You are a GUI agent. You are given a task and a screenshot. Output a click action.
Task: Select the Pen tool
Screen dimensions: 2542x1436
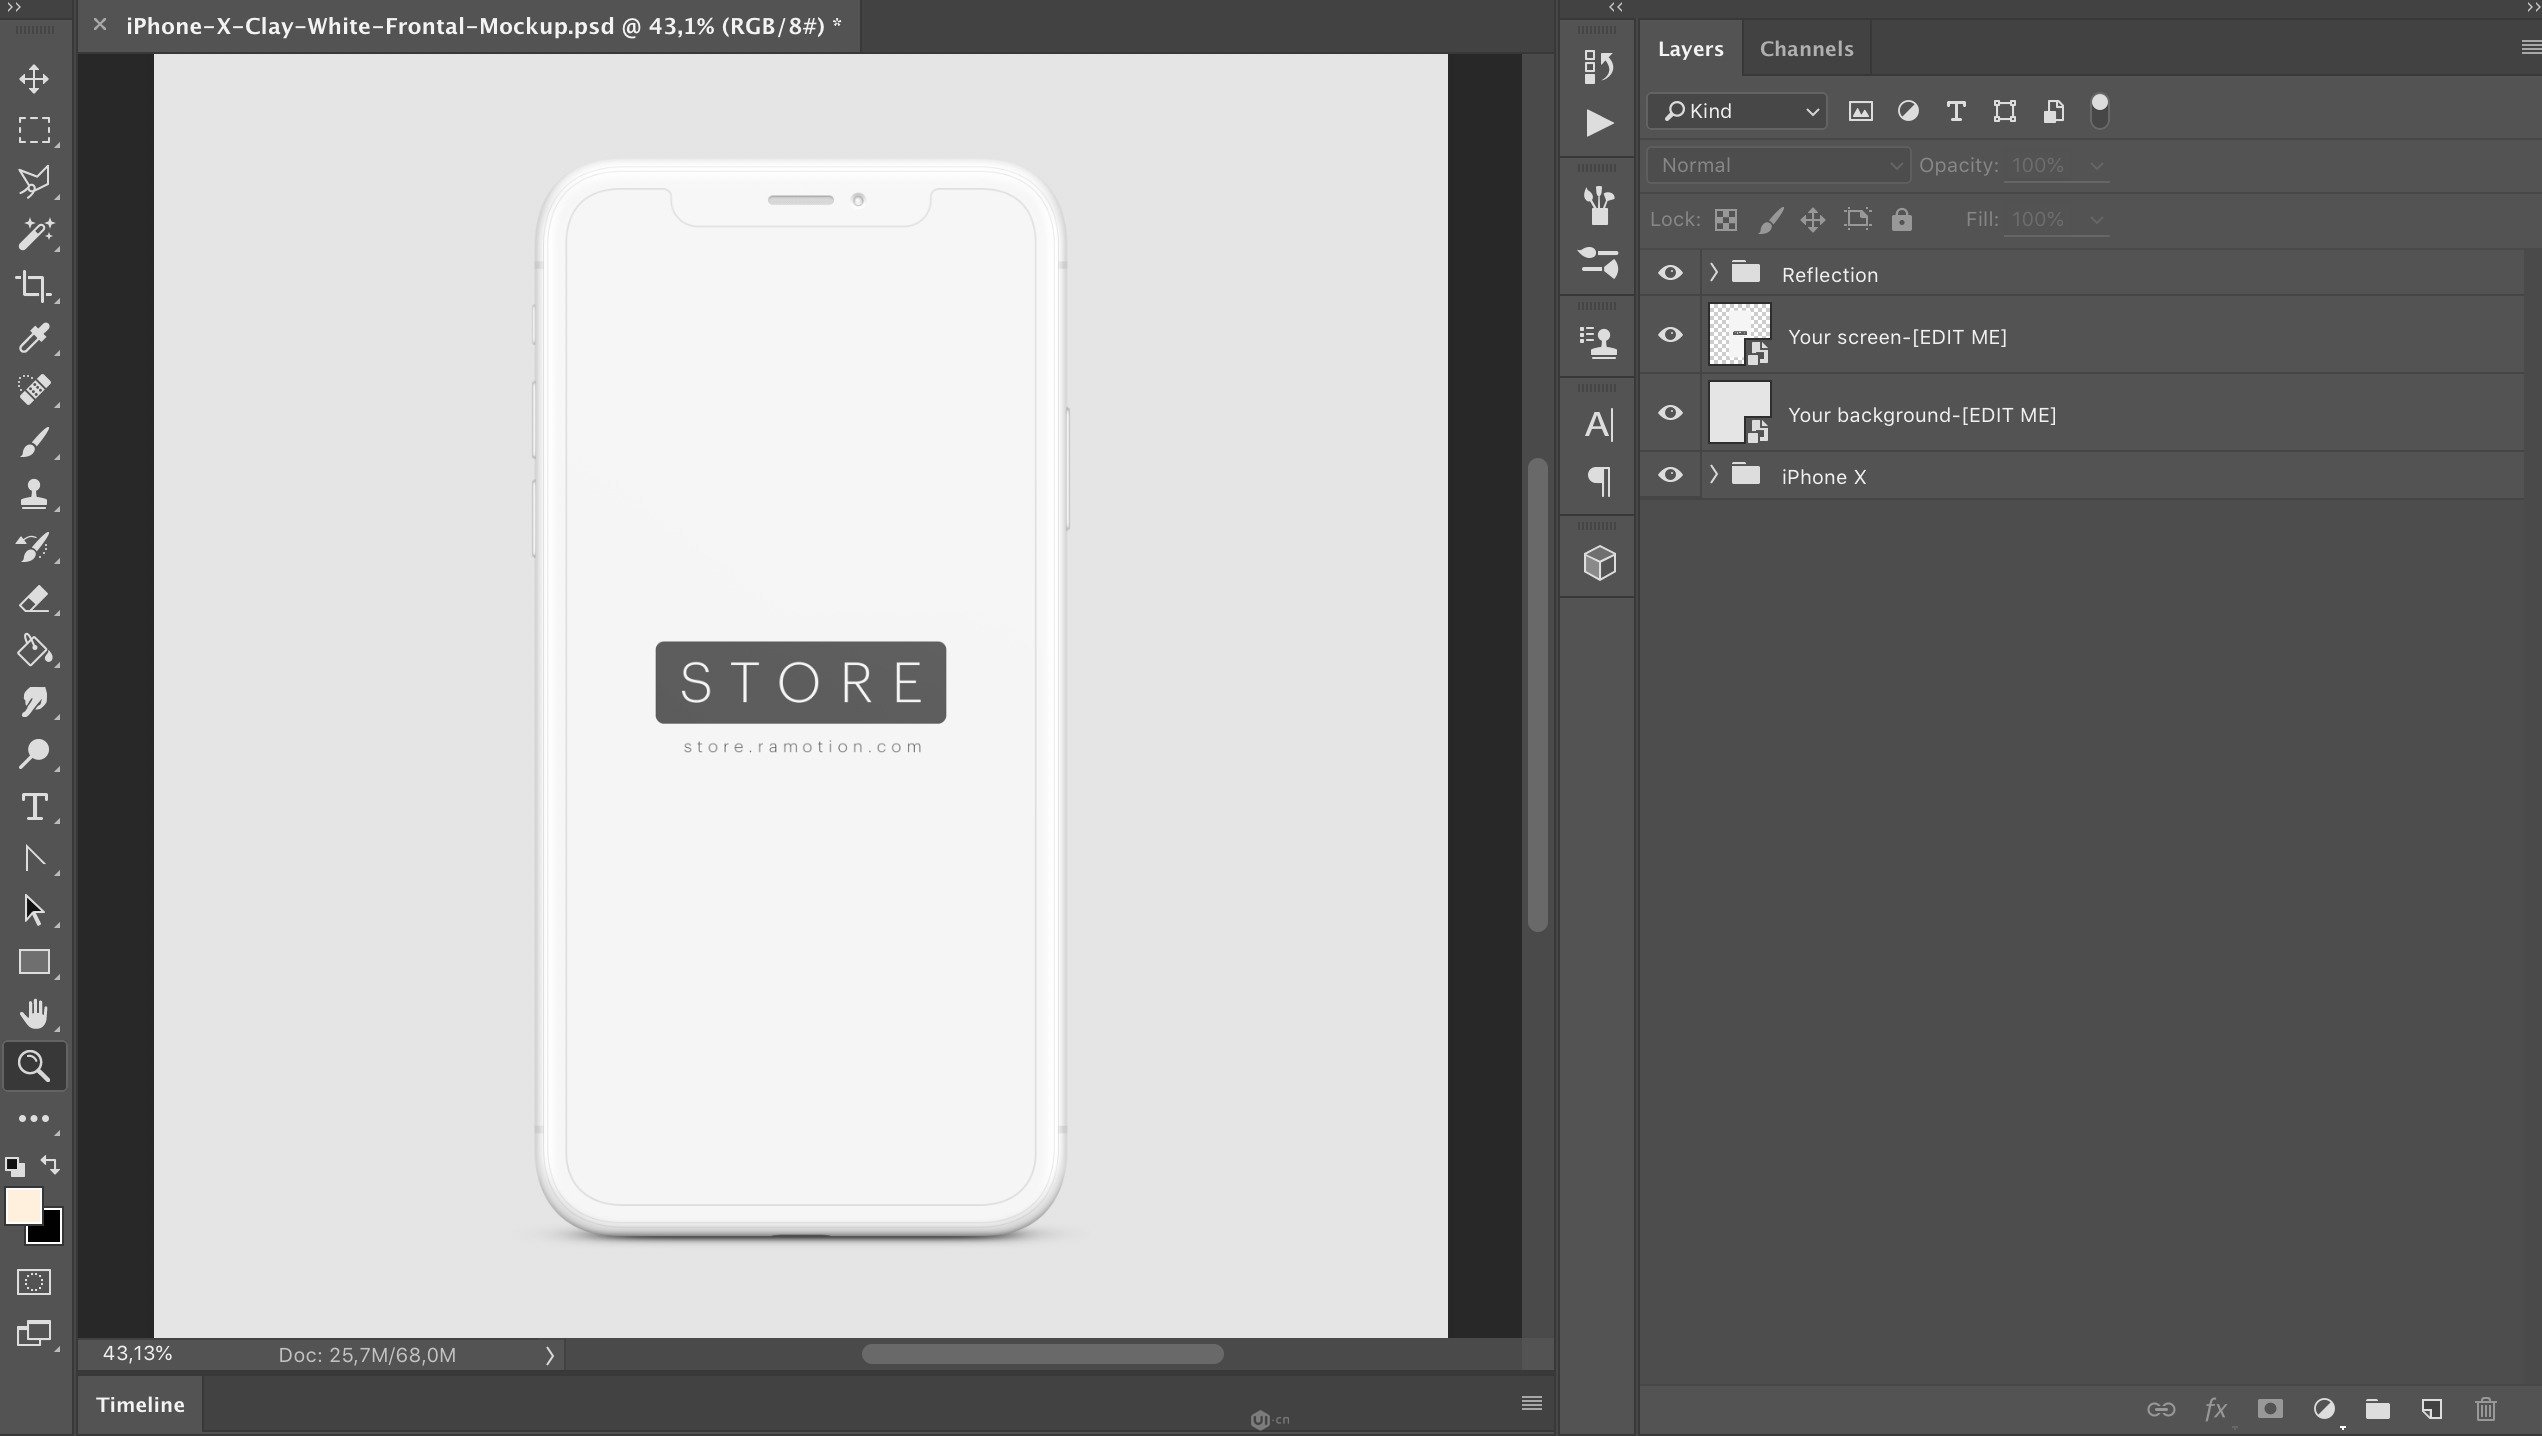[34, 859]
